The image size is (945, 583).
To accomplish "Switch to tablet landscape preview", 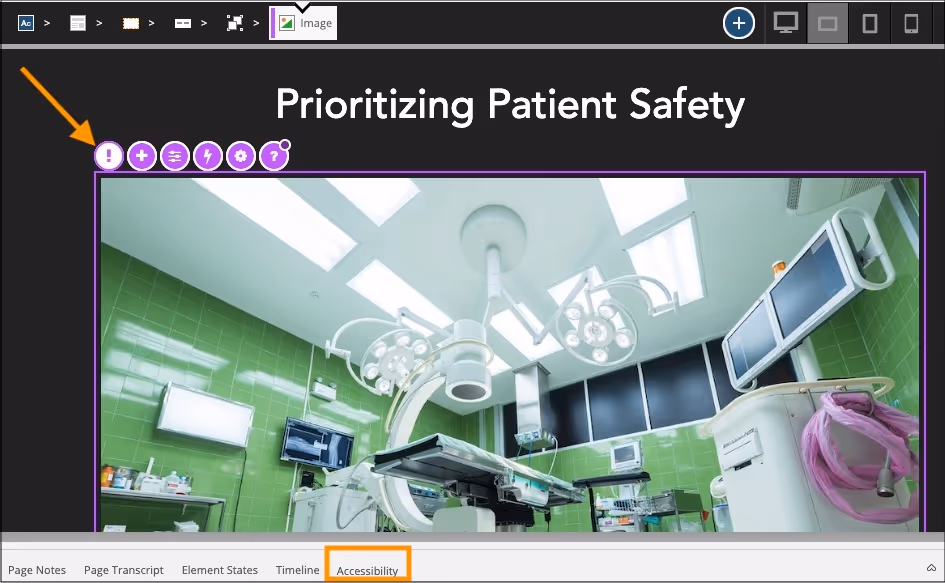I will pos(827,24).
